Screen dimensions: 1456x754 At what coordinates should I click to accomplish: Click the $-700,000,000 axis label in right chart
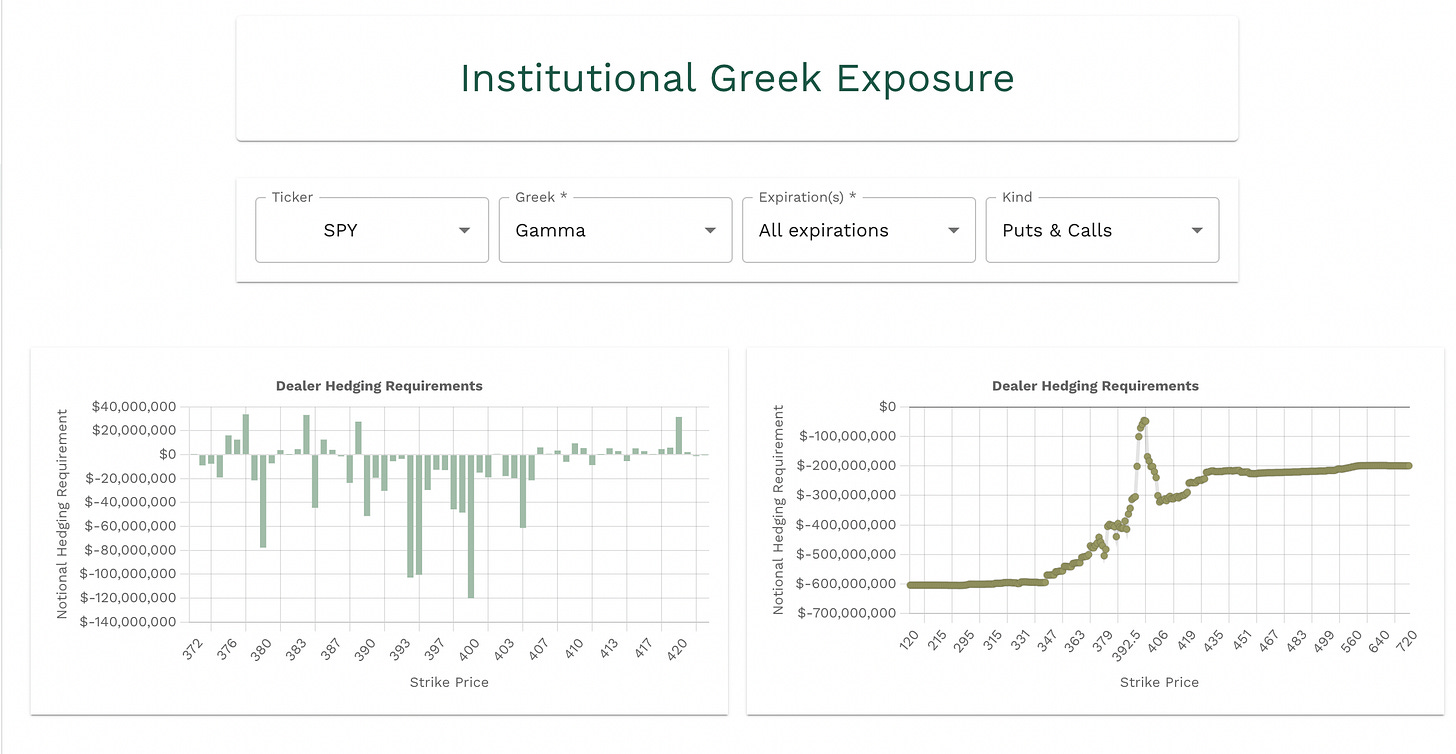point(845,613)
